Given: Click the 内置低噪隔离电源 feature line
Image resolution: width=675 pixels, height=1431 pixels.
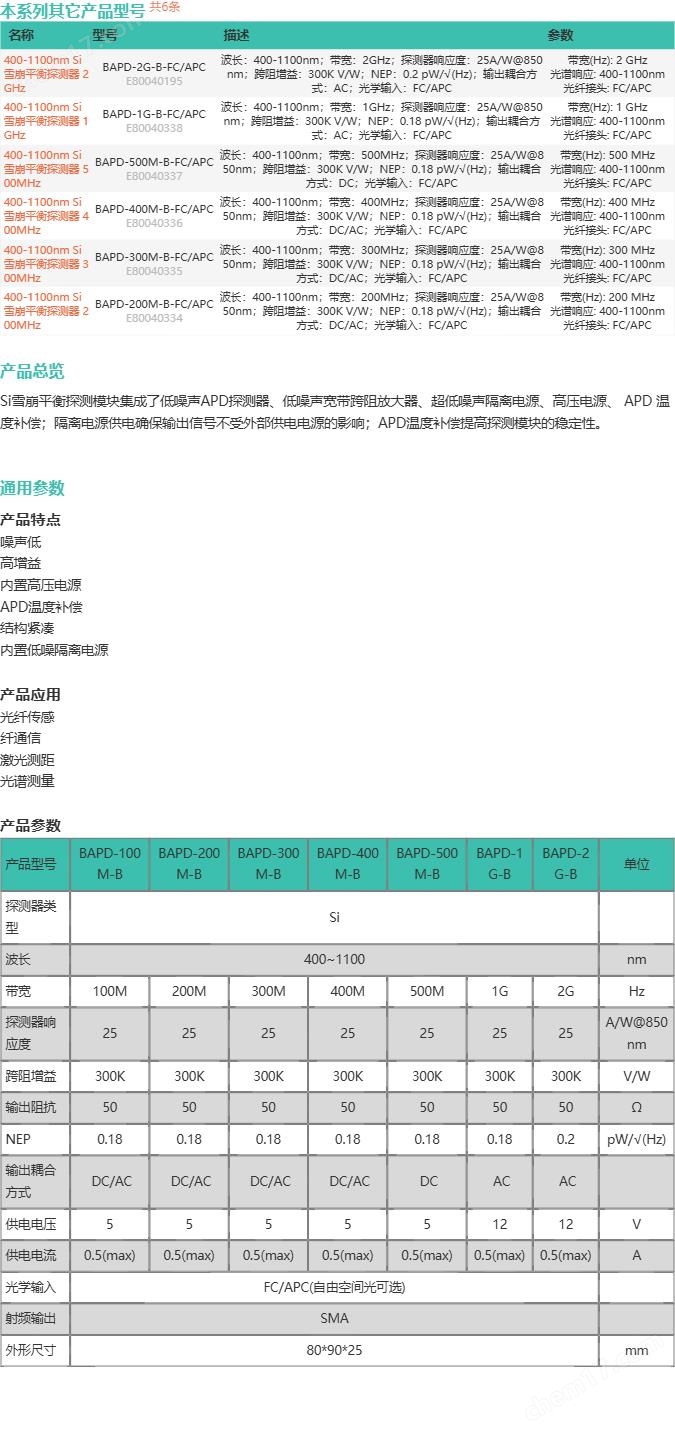Looking at the screenshot, I should 54,650.
